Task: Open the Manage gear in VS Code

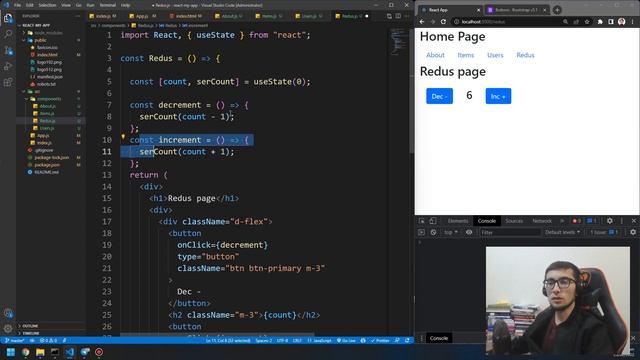Action: [8, 328]
